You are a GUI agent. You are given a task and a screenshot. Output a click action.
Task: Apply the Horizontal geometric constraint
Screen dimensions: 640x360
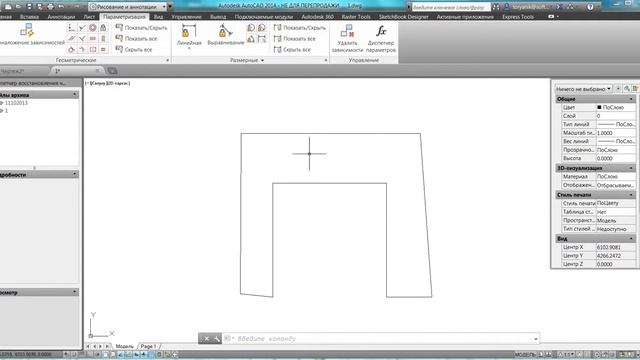[x=93, y=39]
